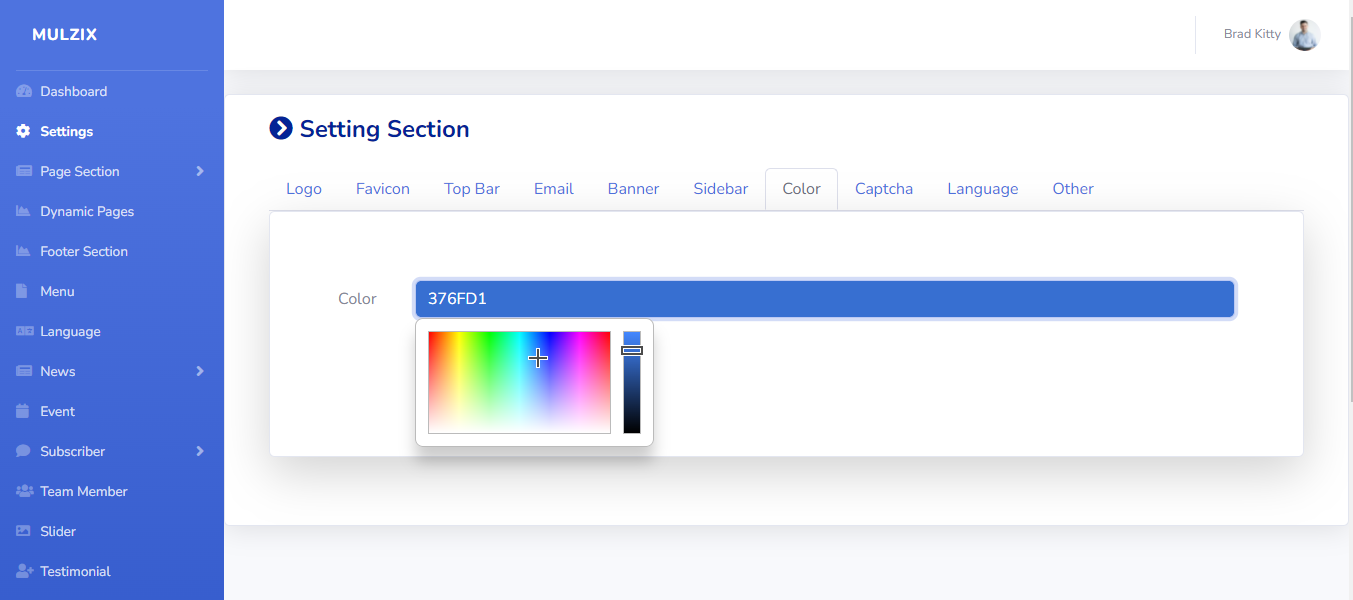This screenshot has height=600, width=1353.
Task: Open the Footer Section link
Action: click(84, 252)
